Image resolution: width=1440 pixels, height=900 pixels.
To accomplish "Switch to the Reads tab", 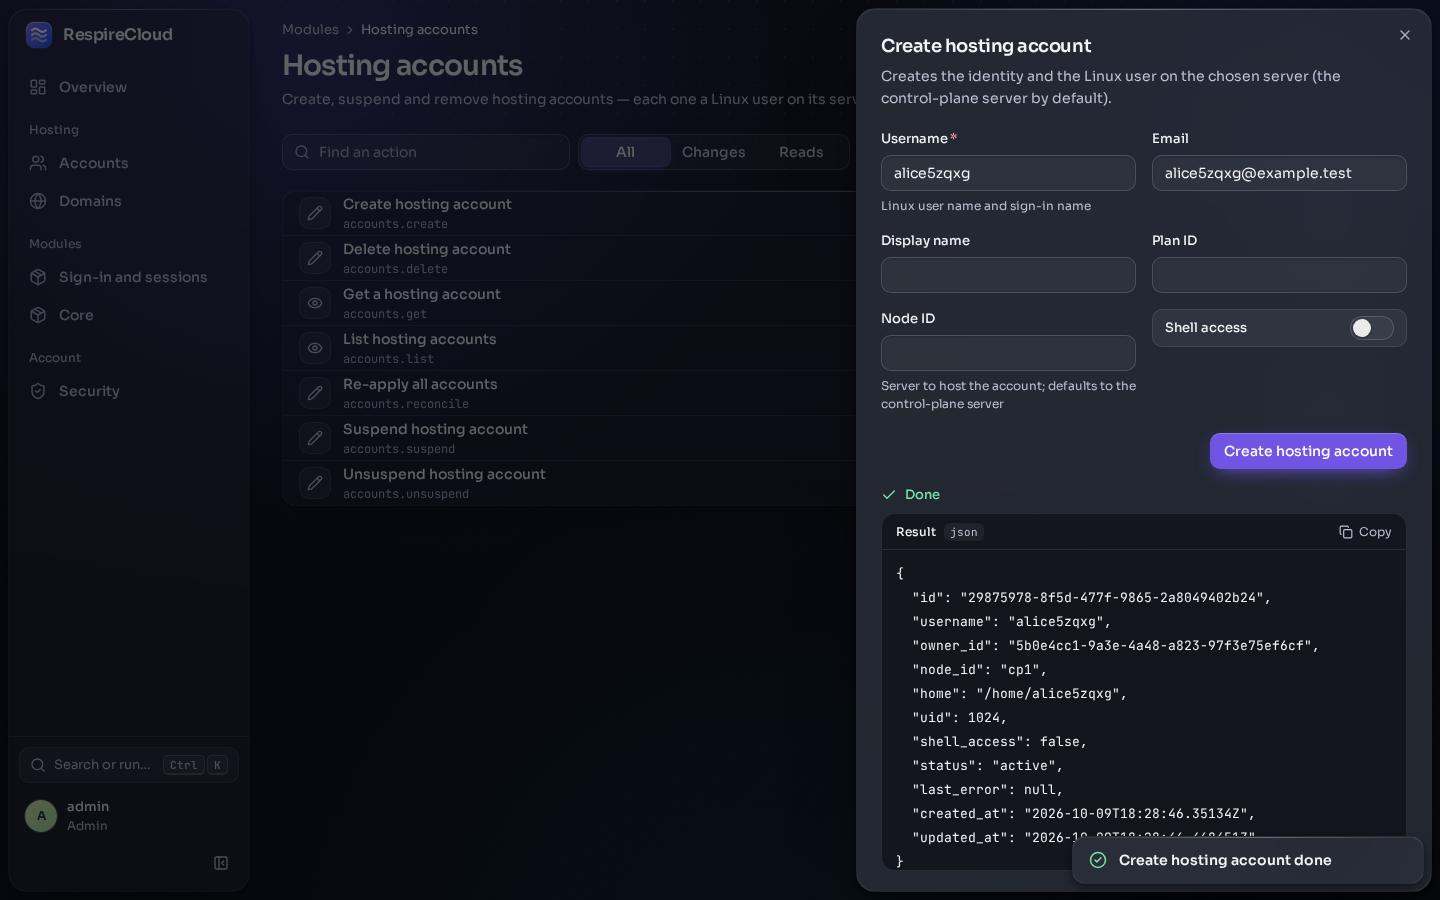I will tap(801, 152).
